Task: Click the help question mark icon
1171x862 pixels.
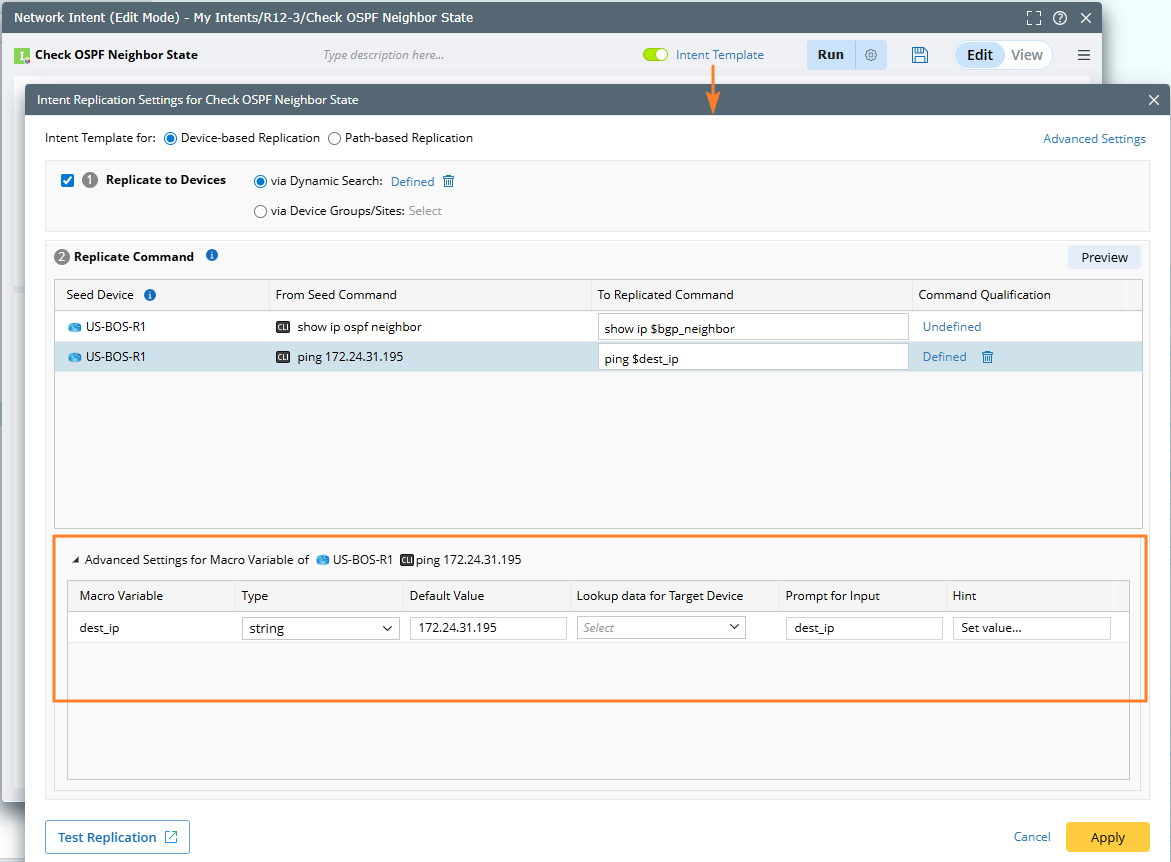Action: (1060, 18)
